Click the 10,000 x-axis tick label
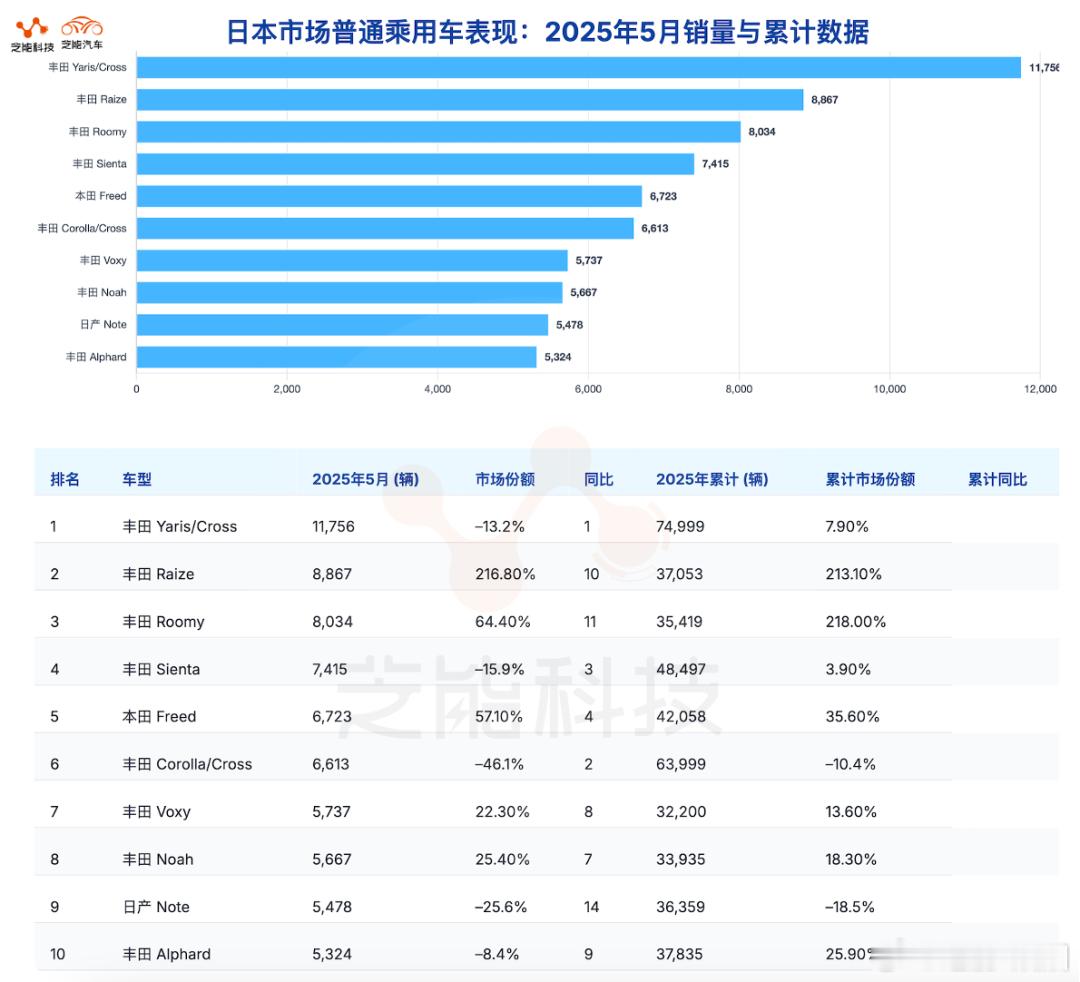 click(x=889, y=389)
